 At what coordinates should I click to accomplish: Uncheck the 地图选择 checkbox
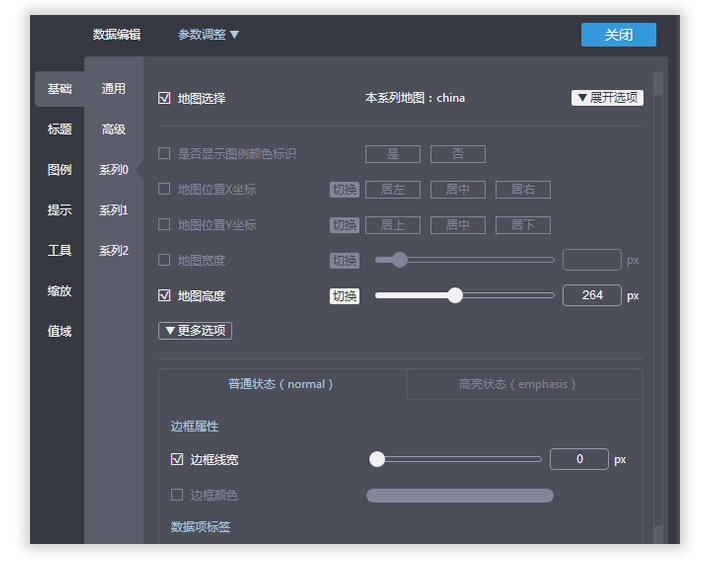point(164,98)
